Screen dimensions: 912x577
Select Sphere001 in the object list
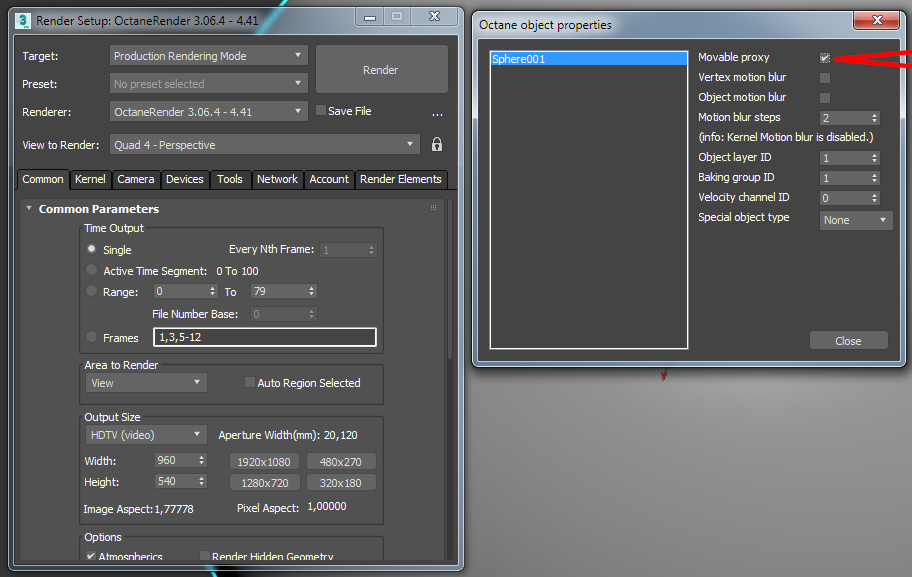(589, 59)
